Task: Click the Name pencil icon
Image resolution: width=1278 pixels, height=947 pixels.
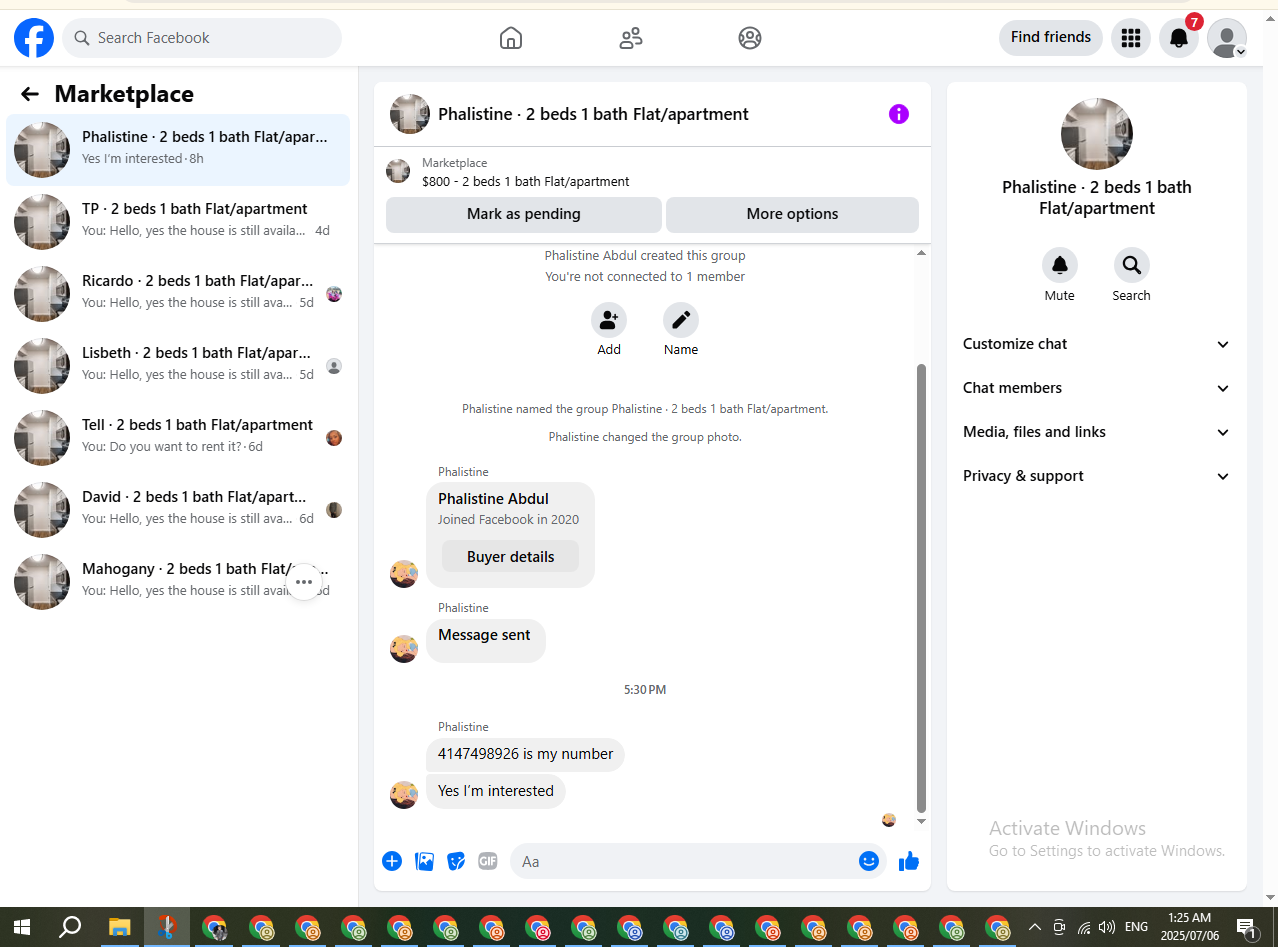Action: 681,321
